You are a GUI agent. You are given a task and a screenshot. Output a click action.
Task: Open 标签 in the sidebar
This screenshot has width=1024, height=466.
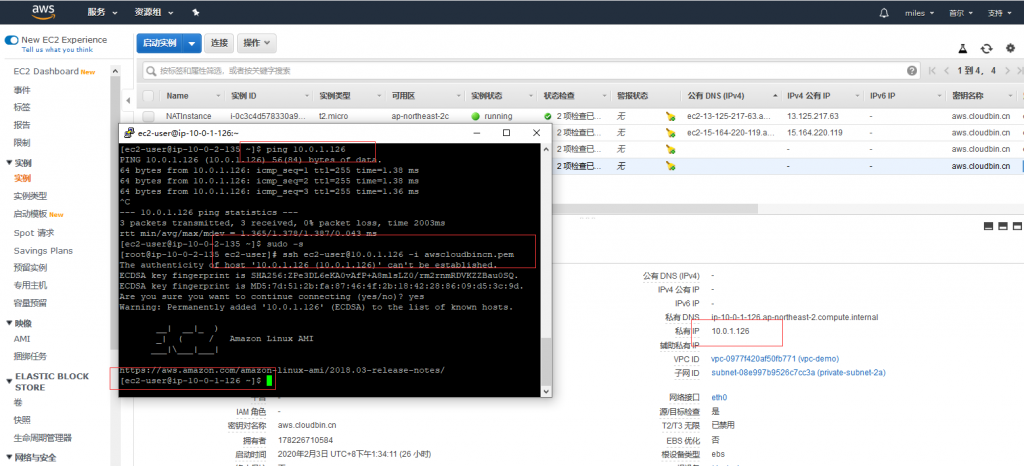tap(22, 107)
